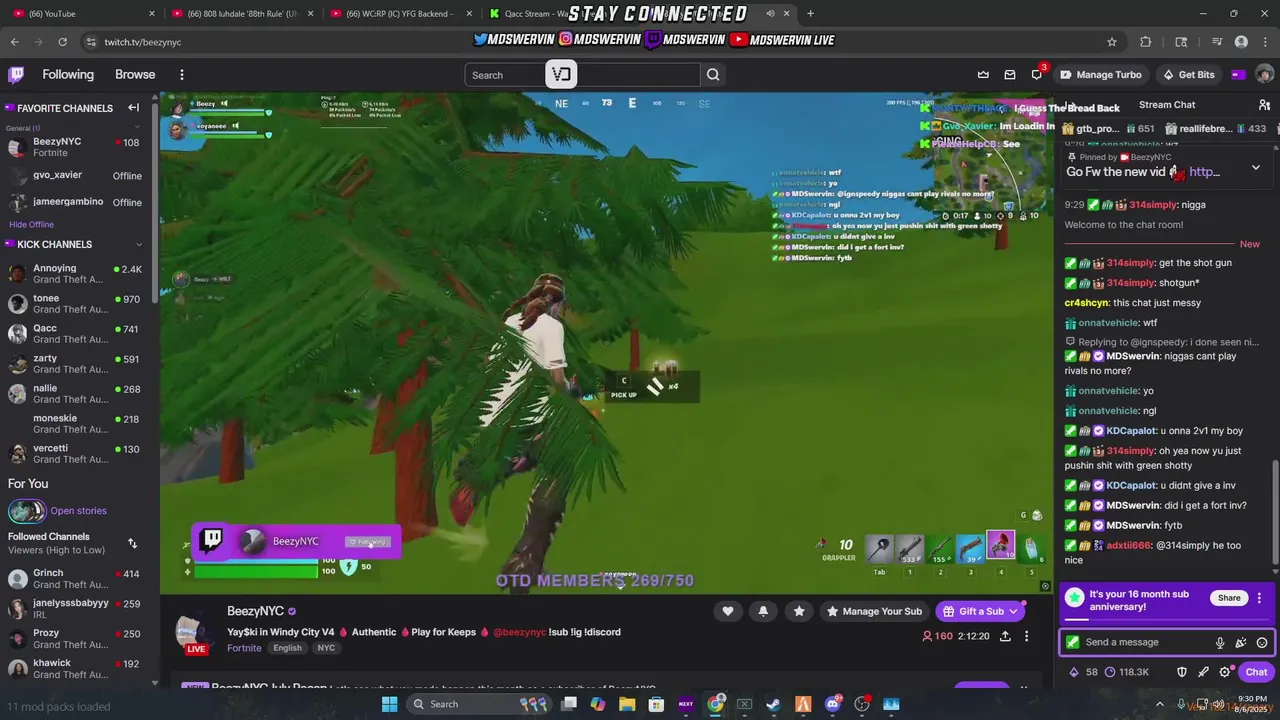Expand the pinned message chevron

[x=1256, y=168]
